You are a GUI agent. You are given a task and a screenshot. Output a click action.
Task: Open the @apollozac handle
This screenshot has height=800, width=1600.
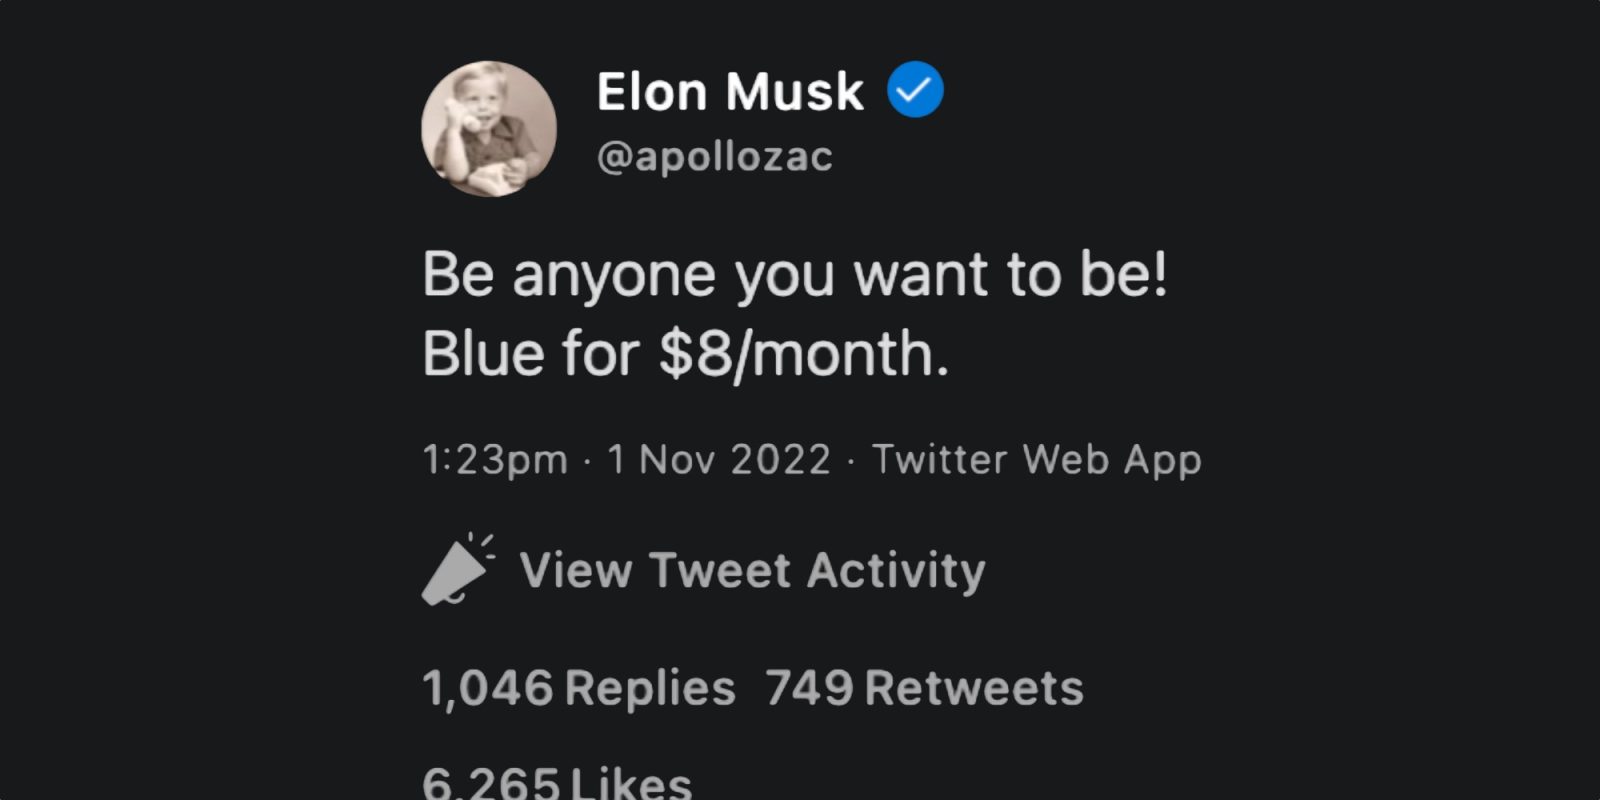pos(714,157)
